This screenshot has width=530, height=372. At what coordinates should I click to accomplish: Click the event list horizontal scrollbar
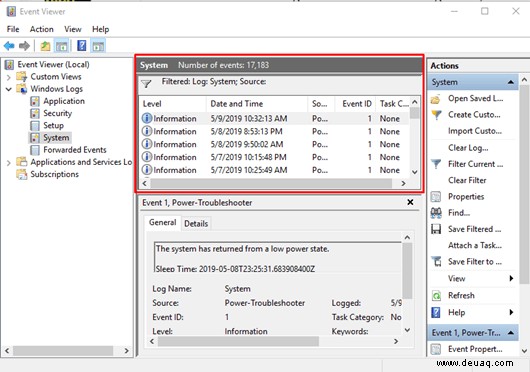click(271, 183)
